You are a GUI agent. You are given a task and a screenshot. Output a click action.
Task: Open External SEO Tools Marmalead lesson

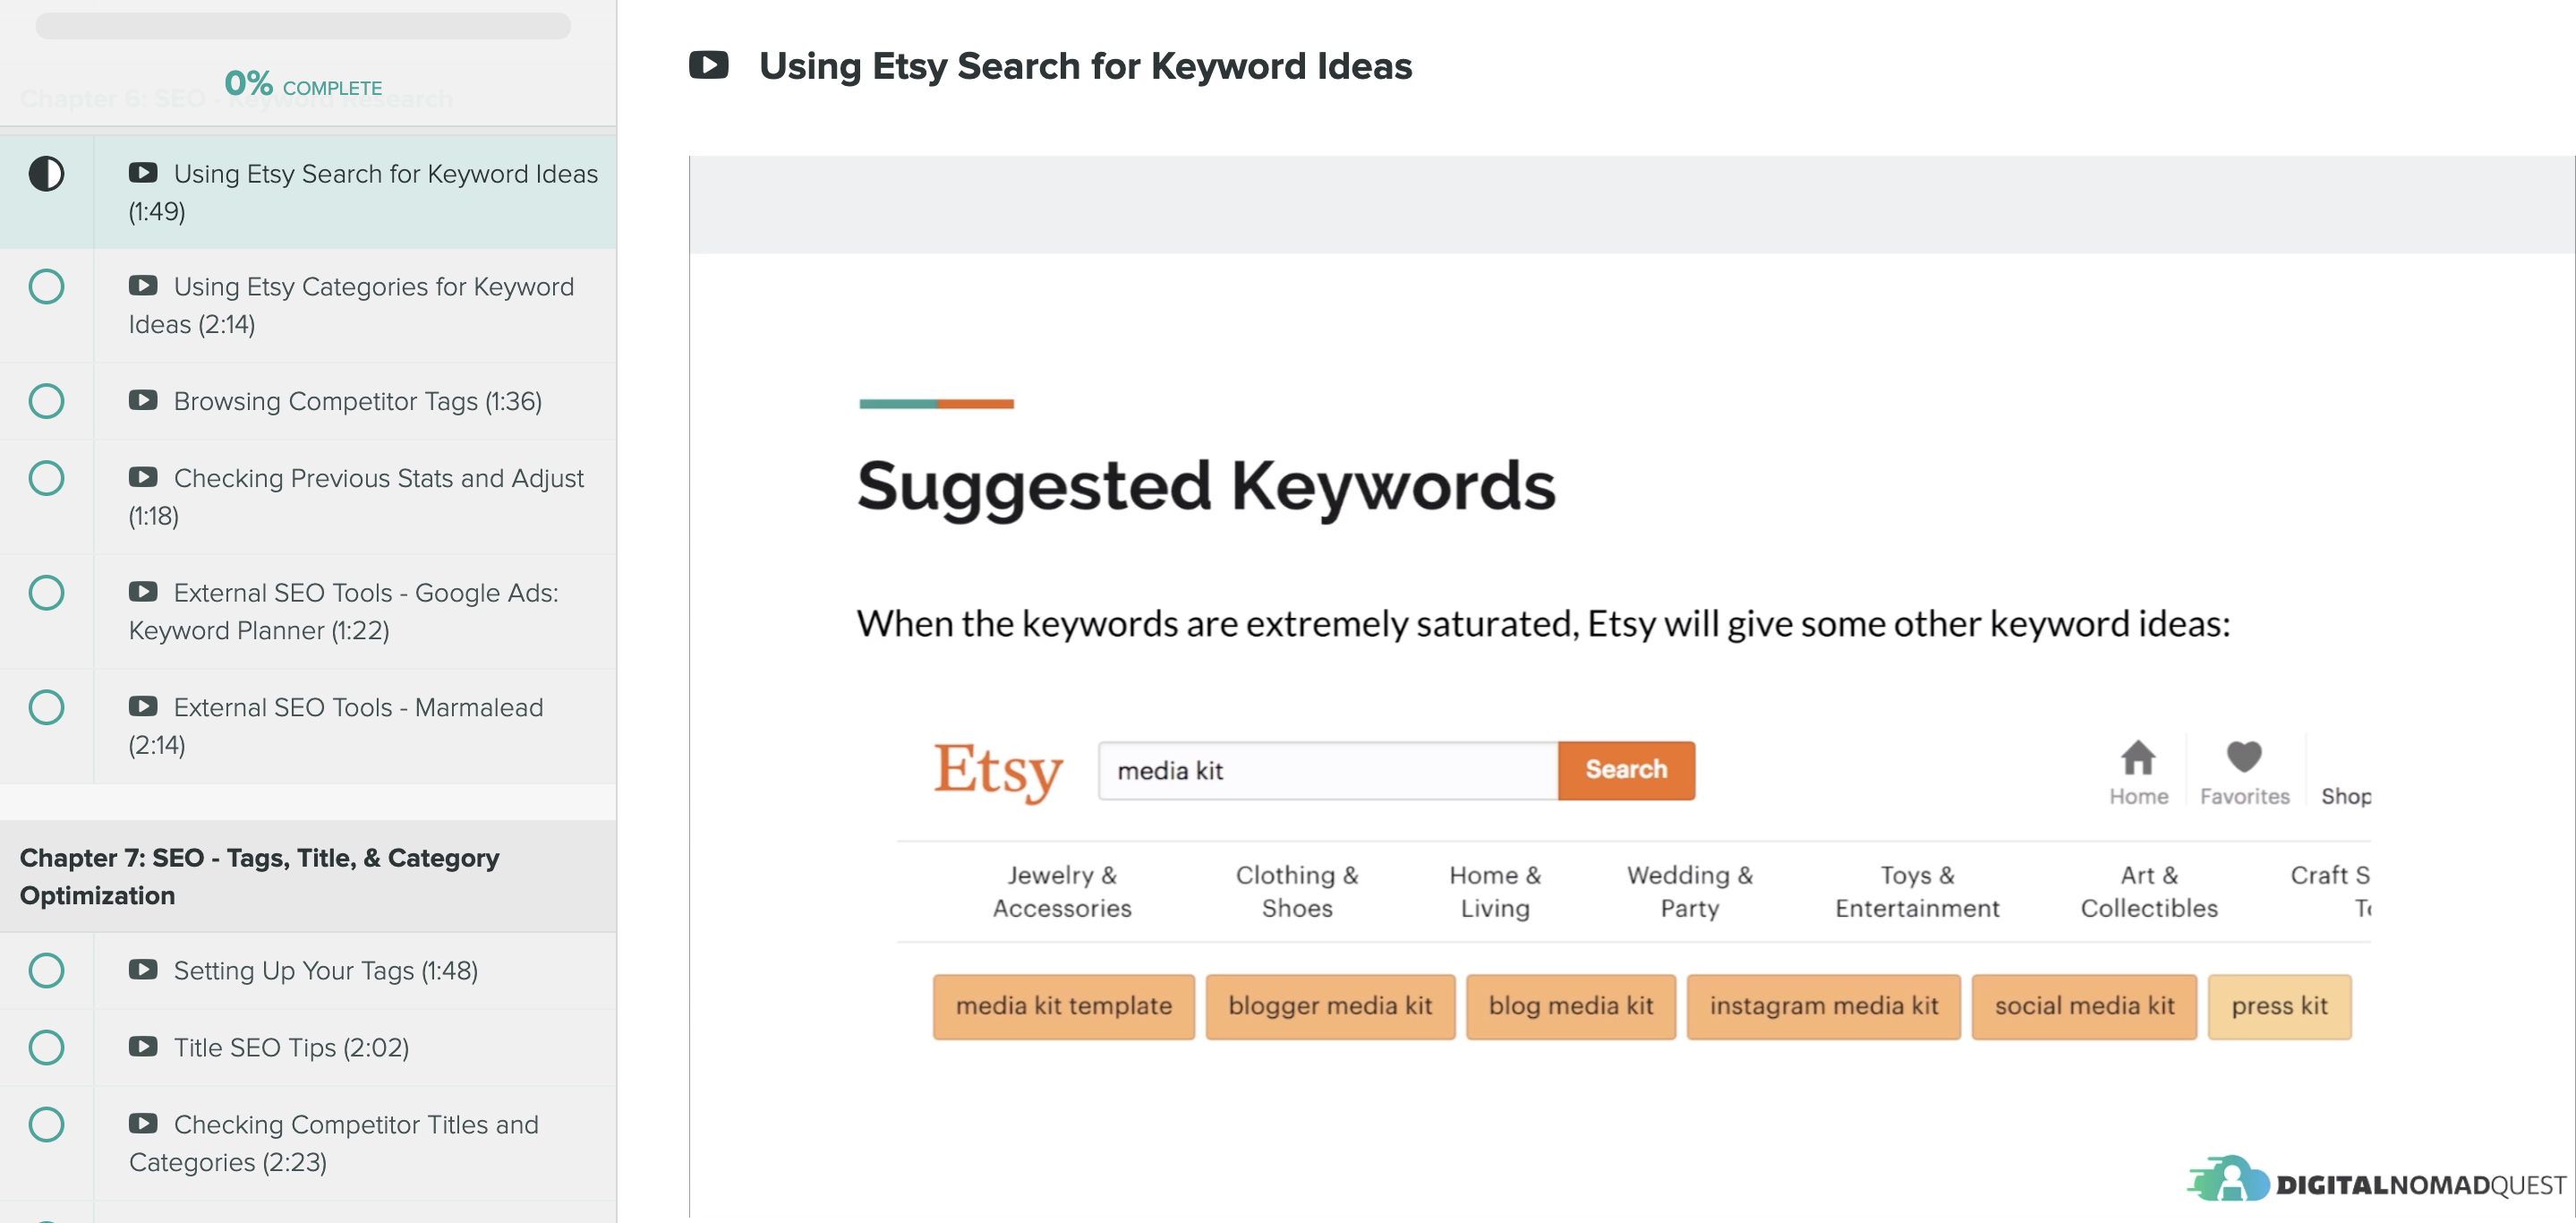[308, 726]
